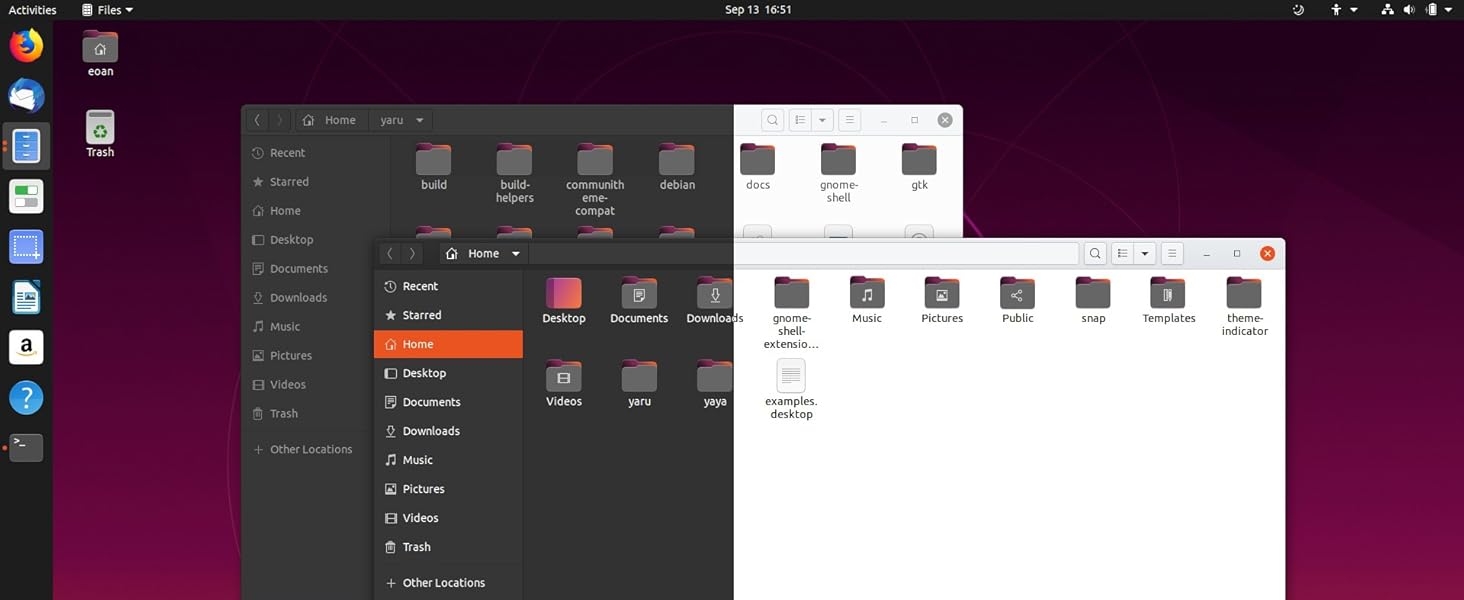1464x600 pixels.
Task: Select the yaya folder in front window
Action: click(x=715, y=384)
